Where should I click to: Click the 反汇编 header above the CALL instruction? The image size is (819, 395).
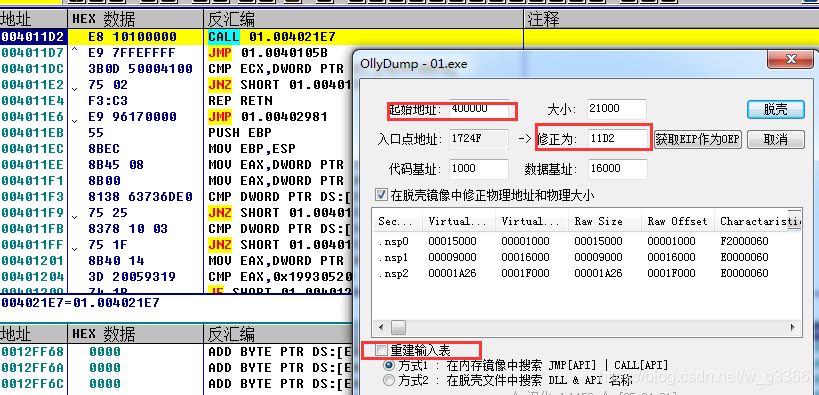point(363,20)
